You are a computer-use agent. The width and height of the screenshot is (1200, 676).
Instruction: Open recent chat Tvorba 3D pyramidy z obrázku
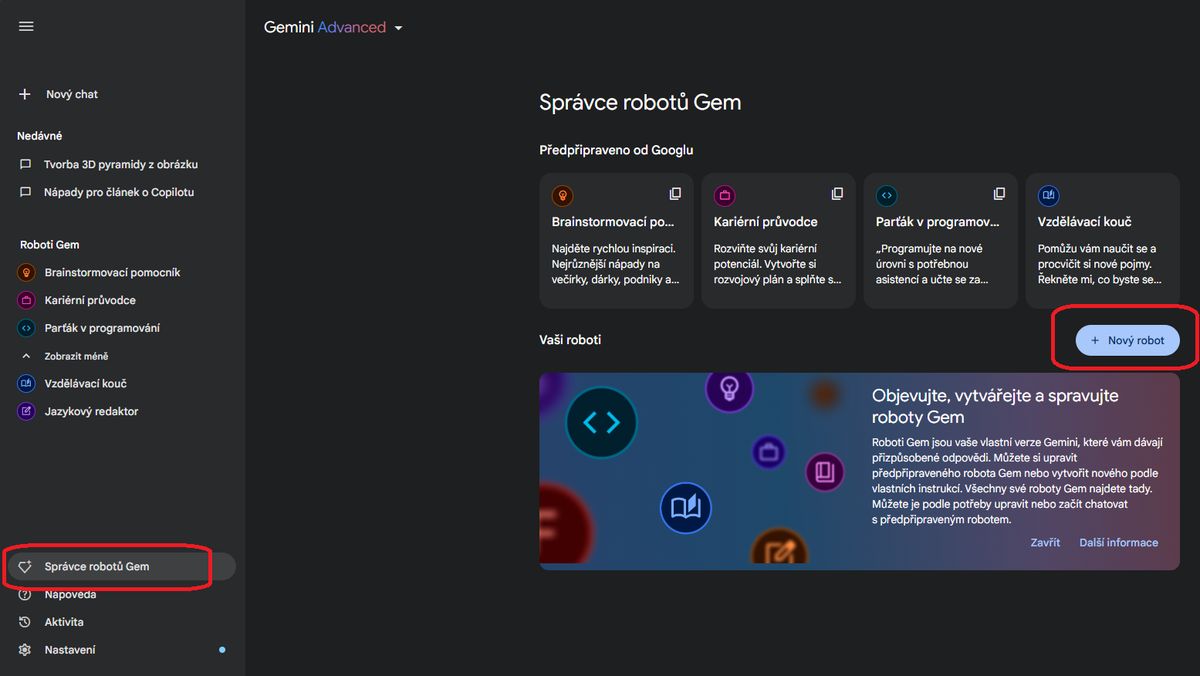point(121,164)
